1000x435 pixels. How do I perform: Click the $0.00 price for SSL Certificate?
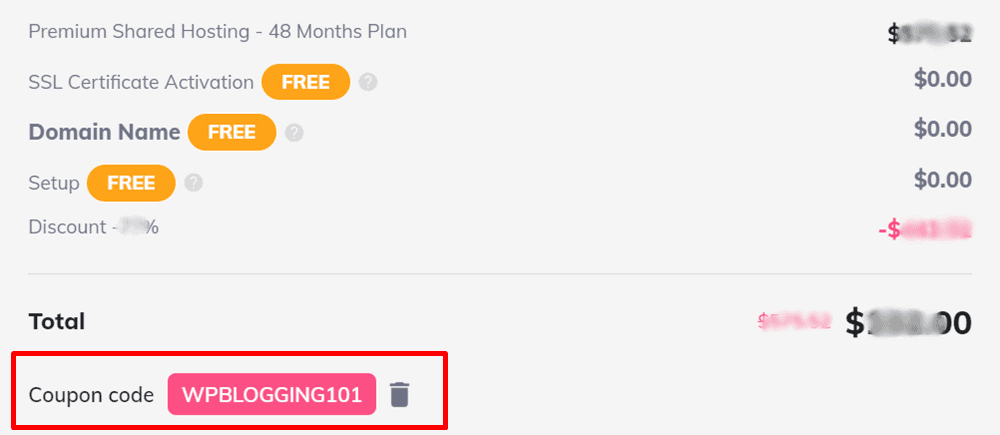click(943, 79)
